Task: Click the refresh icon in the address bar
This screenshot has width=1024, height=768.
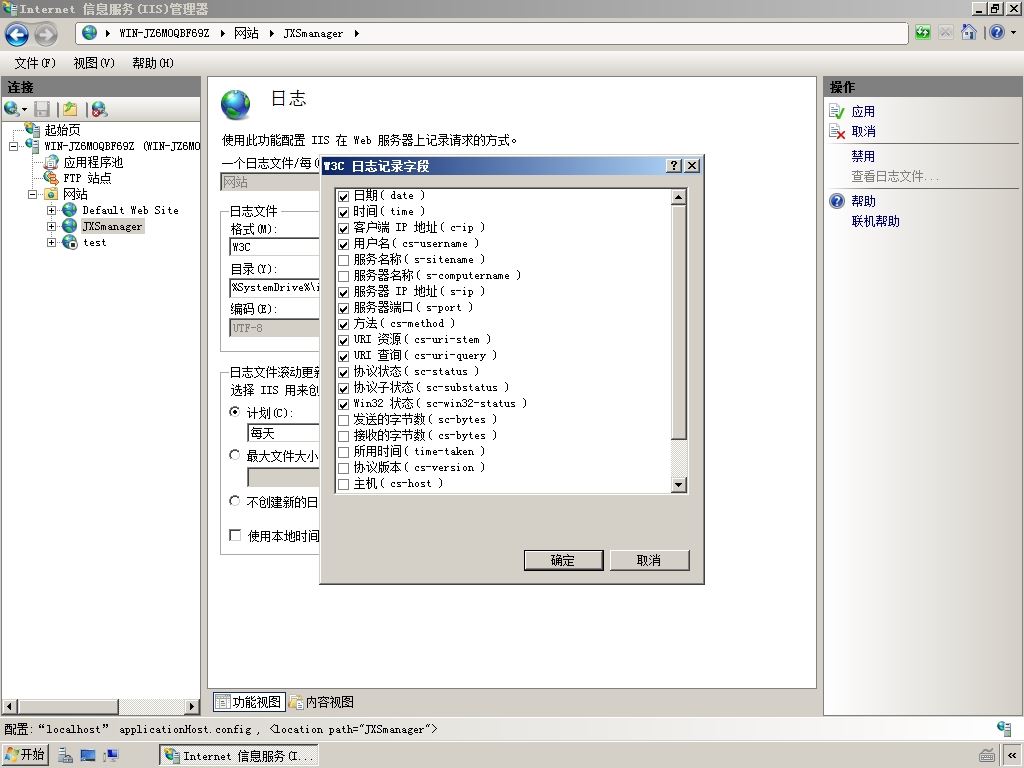Action: click(x=922, y=33)
